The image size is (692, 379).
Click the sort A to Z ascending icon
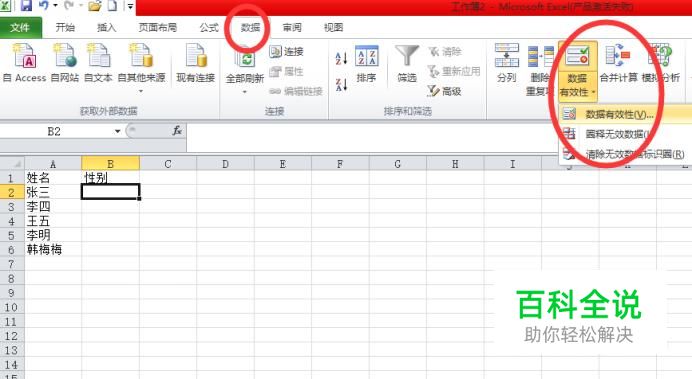(341, 58)
